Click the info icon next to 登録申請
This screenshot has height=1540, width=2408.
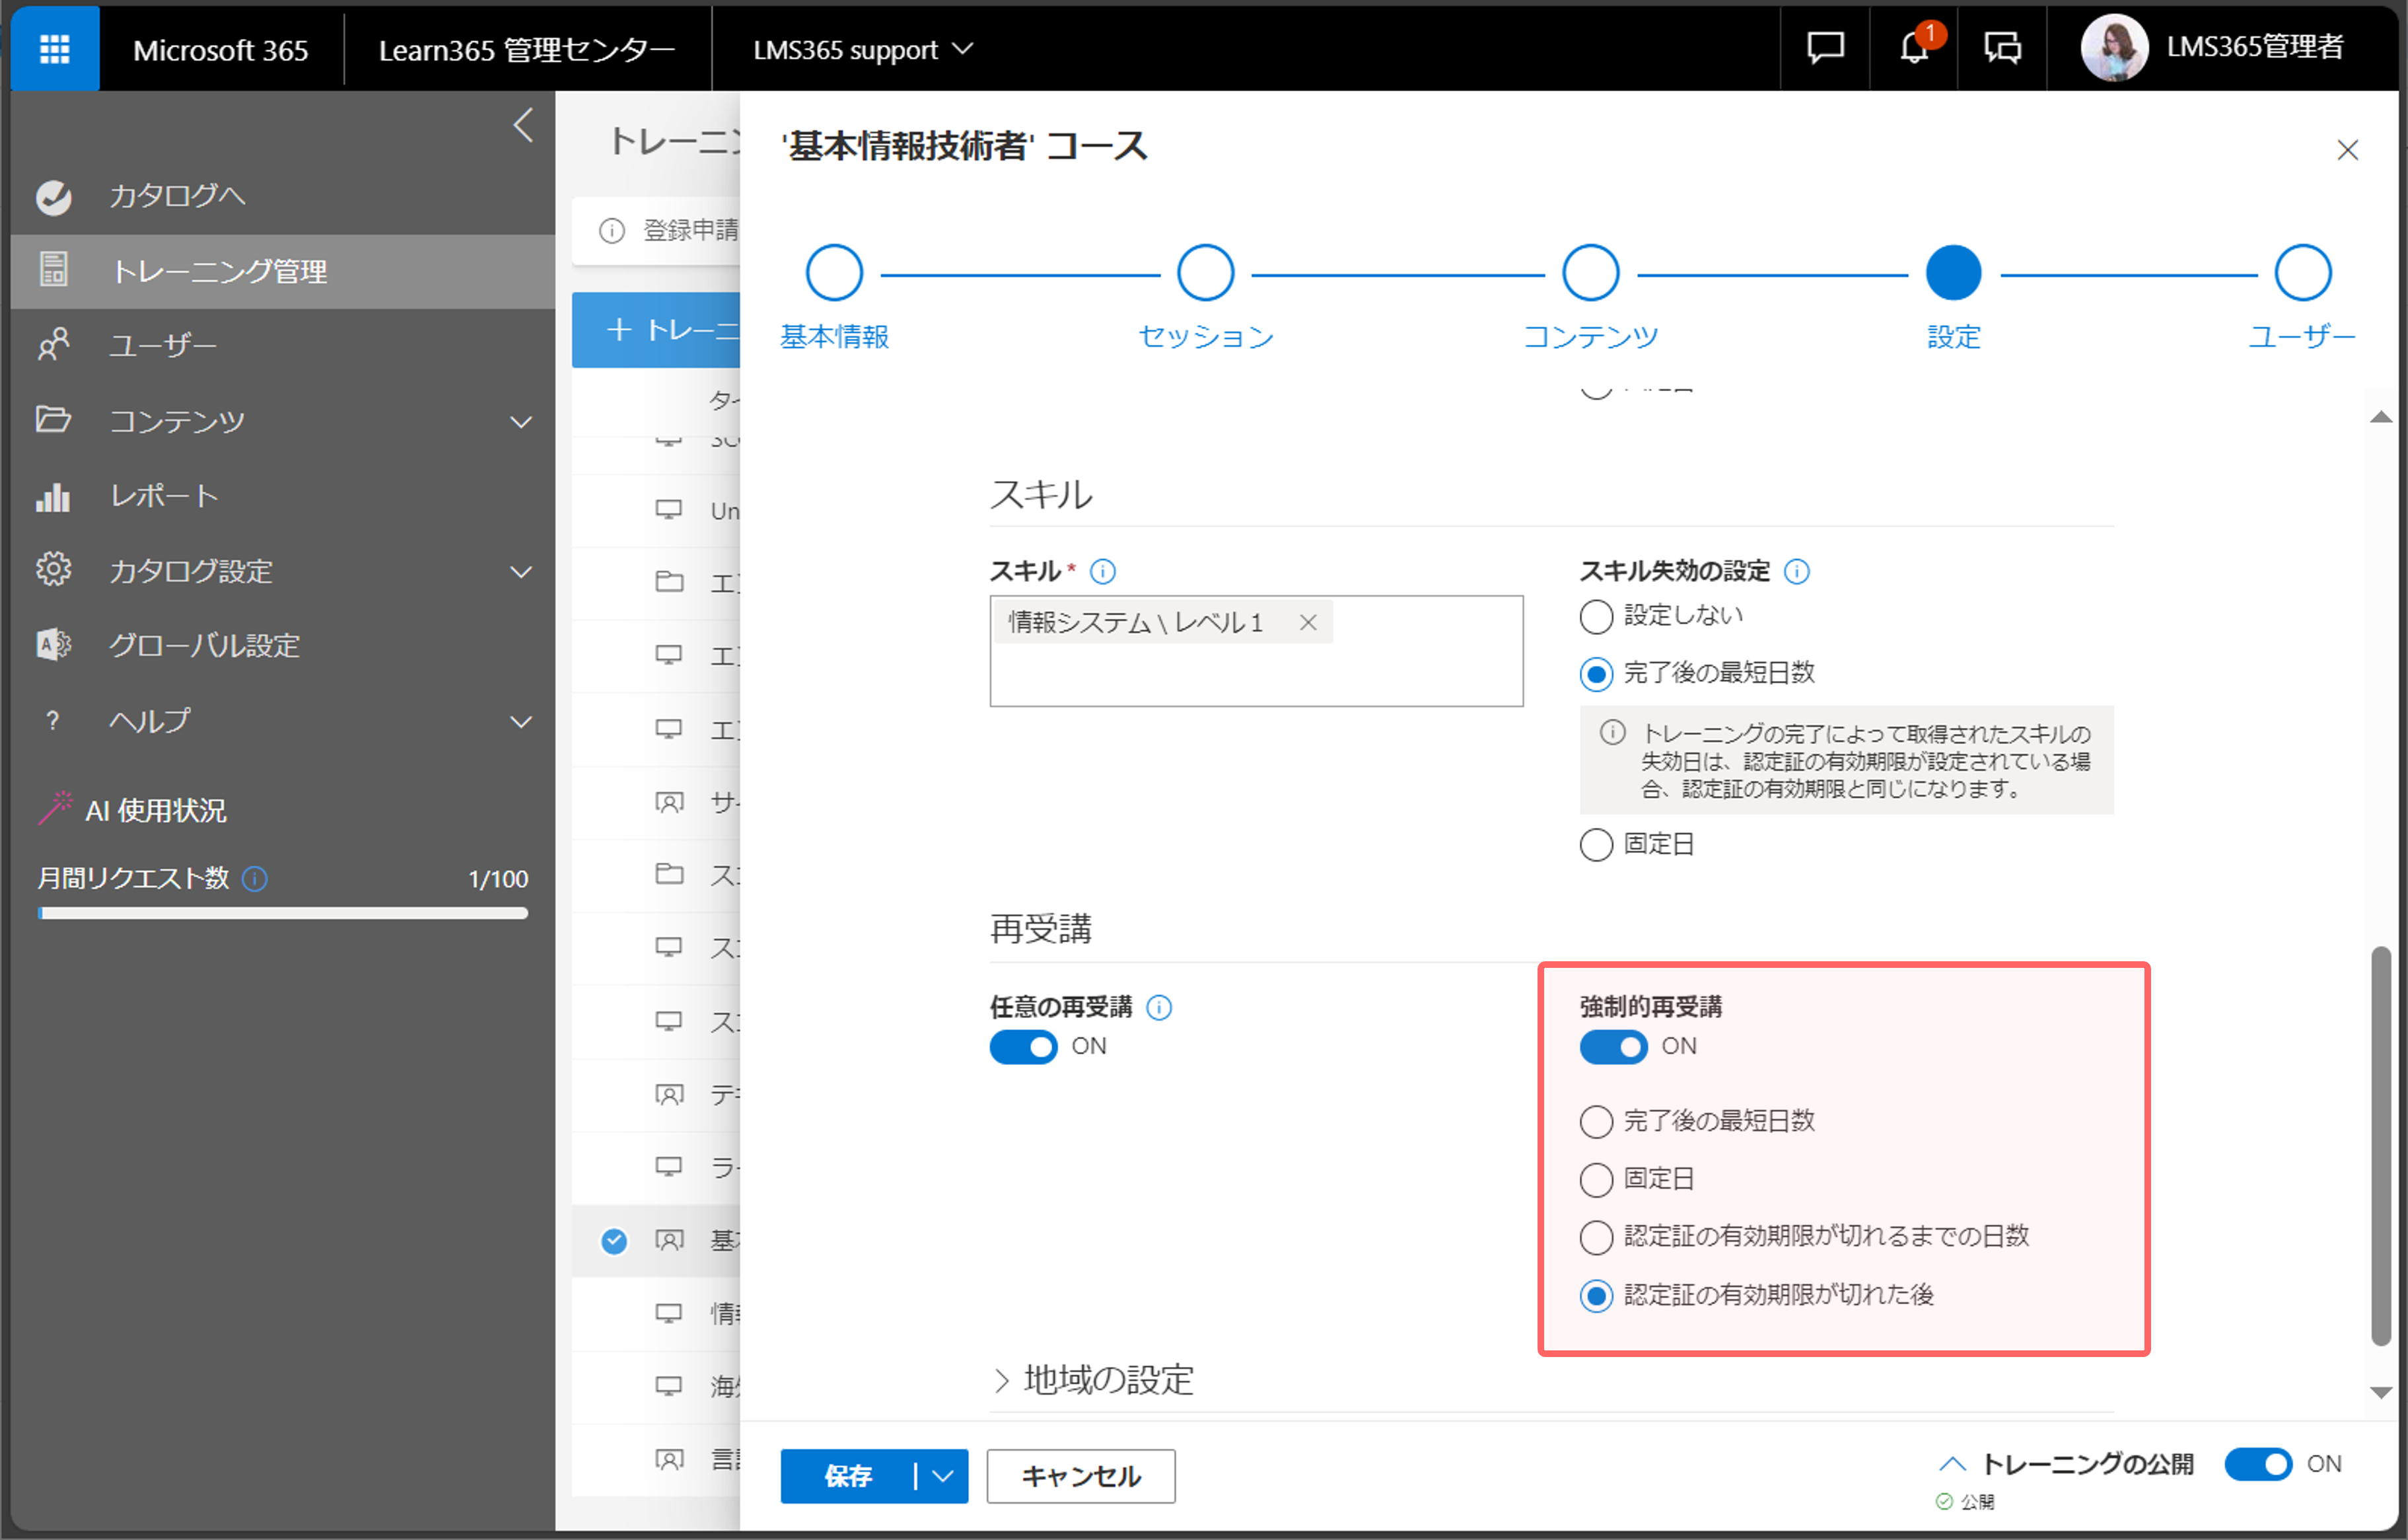[x=611, y=231]
